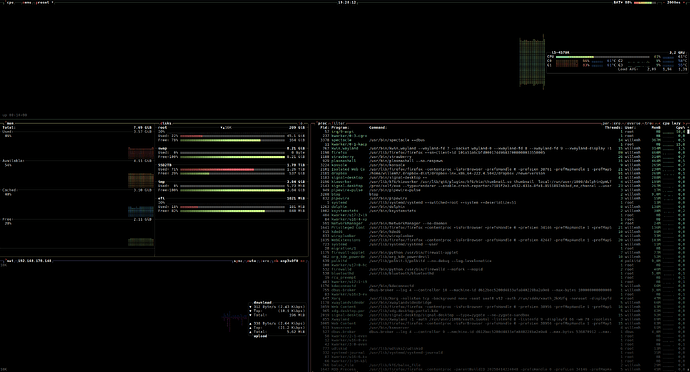Image resolution: width=690 pixels, height=372 pixels.
Task: Switch to next network interface with n arrow
Action: (302, 261)
